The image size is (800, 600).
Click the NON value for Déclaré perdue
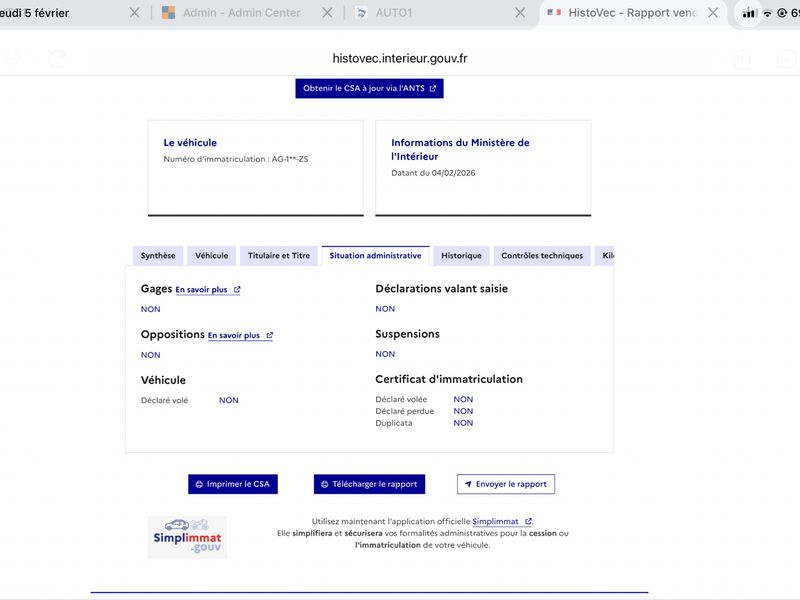pyautogui.click(x=463, y=411)
